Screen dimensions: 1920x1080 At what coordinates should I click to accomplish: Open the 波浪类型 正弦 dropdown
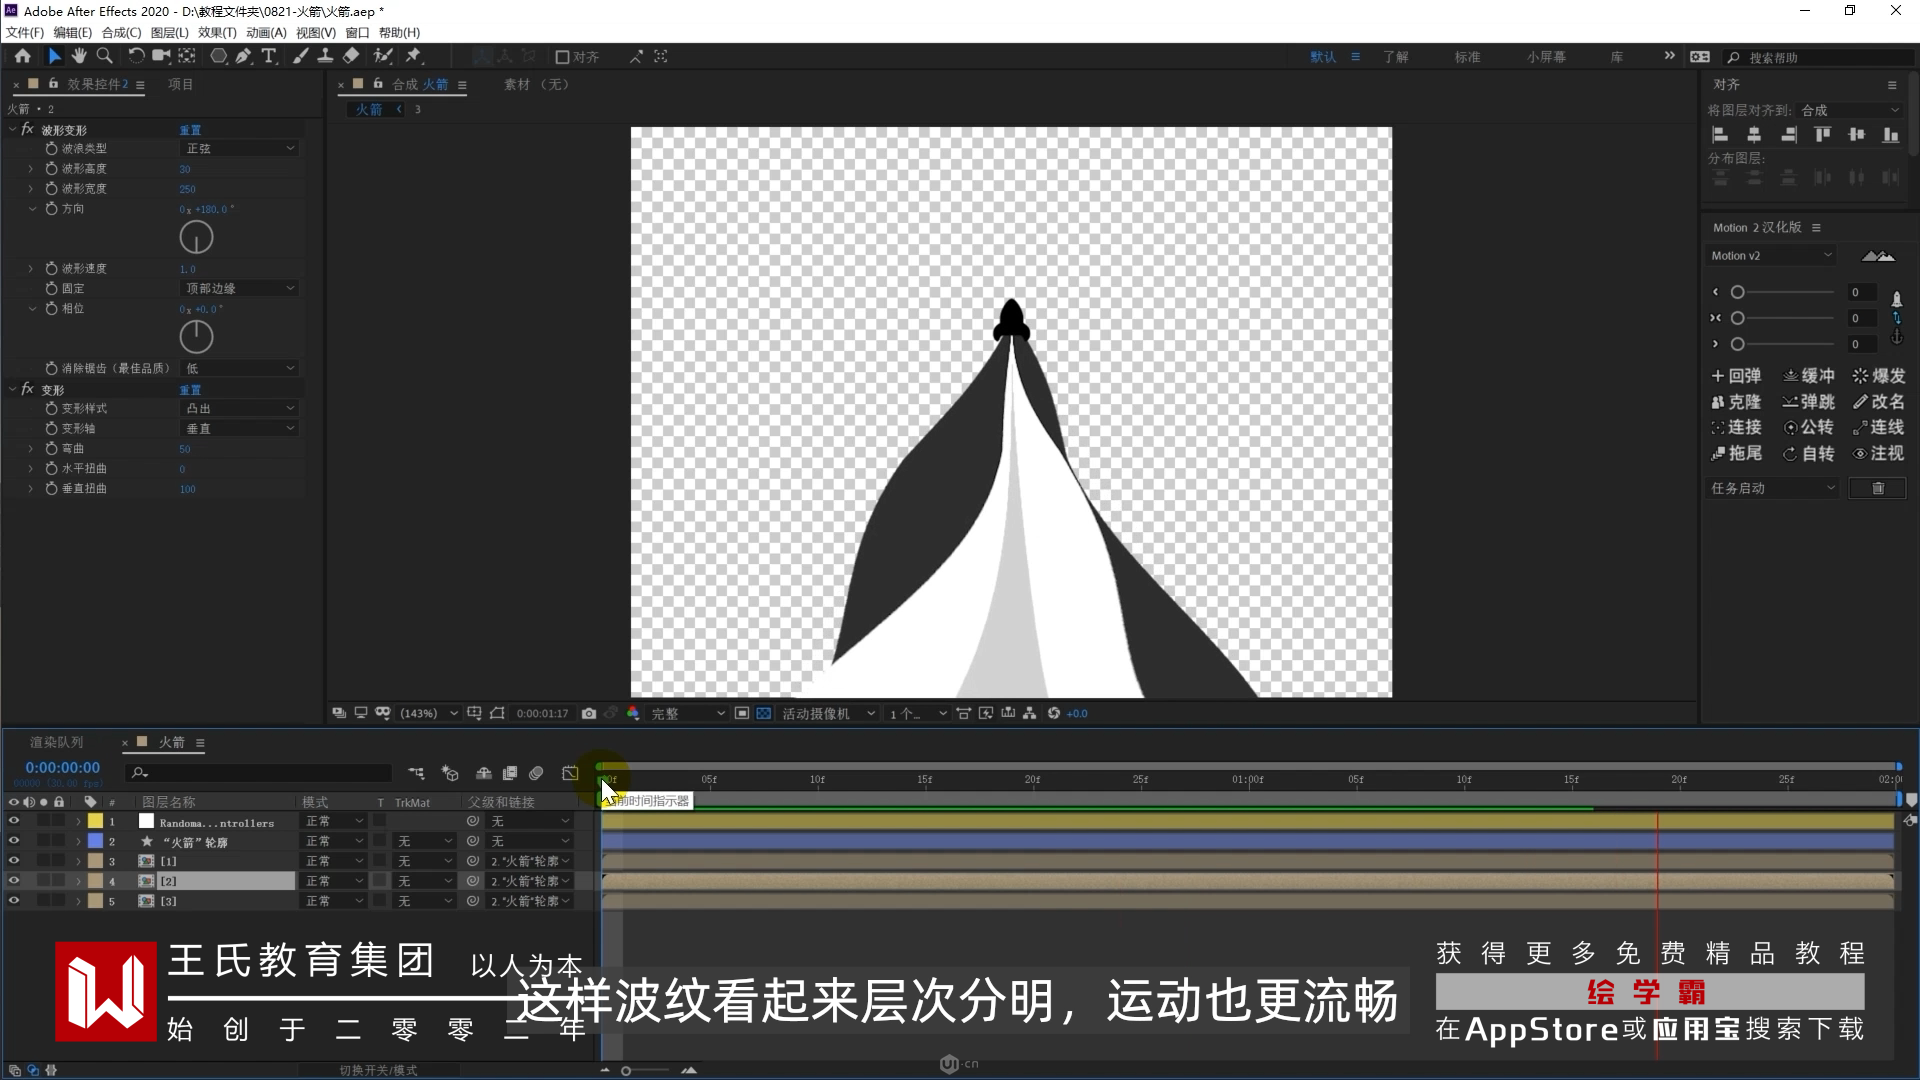(x=240, y=148)
